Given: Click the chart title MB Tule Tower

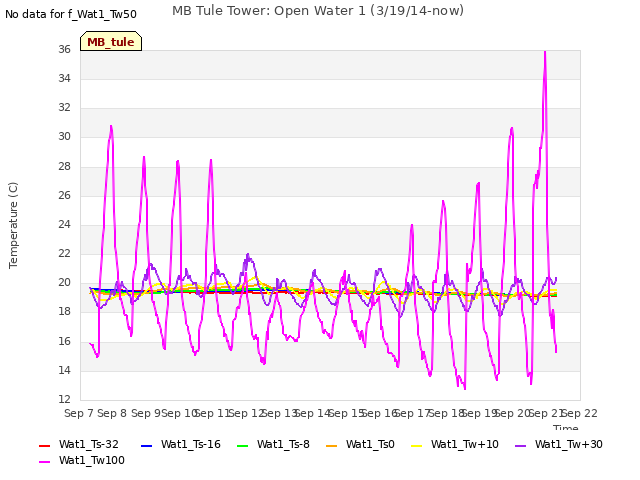Looking at the screenshot, I should [318, 11].
